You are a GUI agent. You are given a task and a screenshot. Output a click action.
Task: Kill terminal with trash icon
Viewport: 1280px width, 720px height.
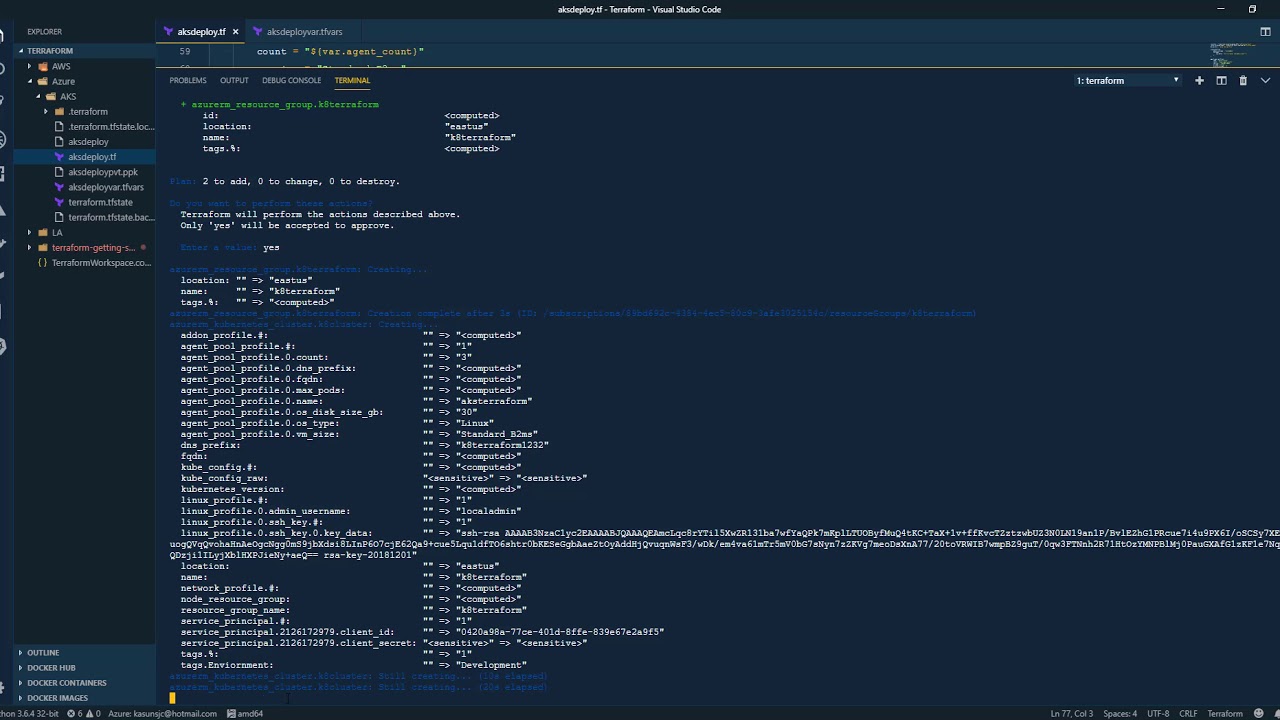(1243, 80)
